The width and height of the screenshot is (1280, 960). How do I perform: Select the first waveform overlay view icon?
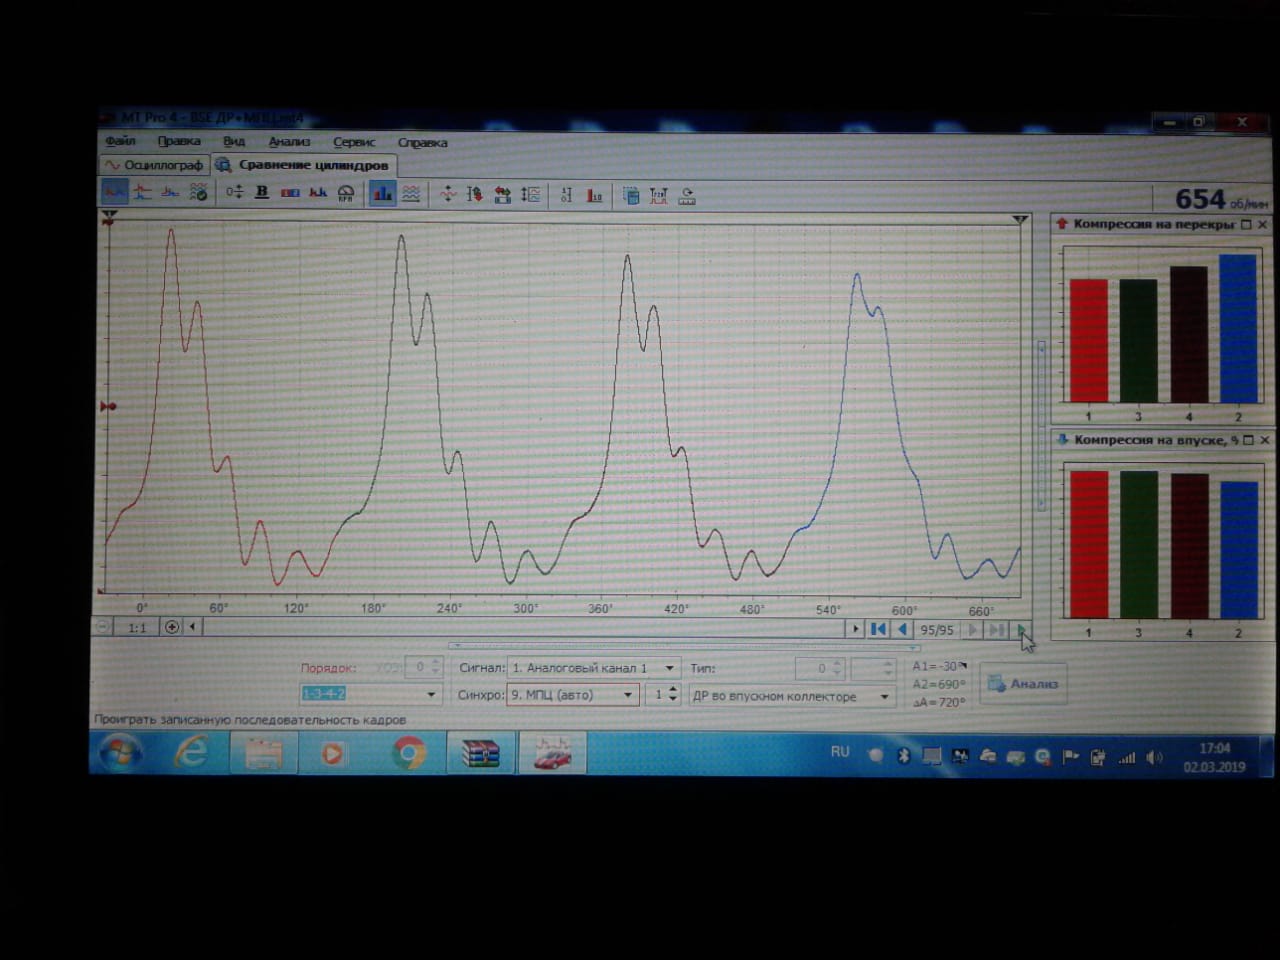tap(115, 192)
